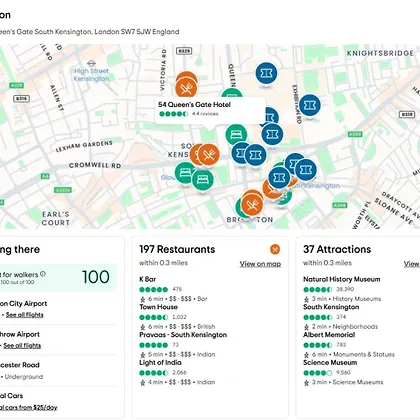Click the CROMWELL RD map label

[x=95, y=165]
